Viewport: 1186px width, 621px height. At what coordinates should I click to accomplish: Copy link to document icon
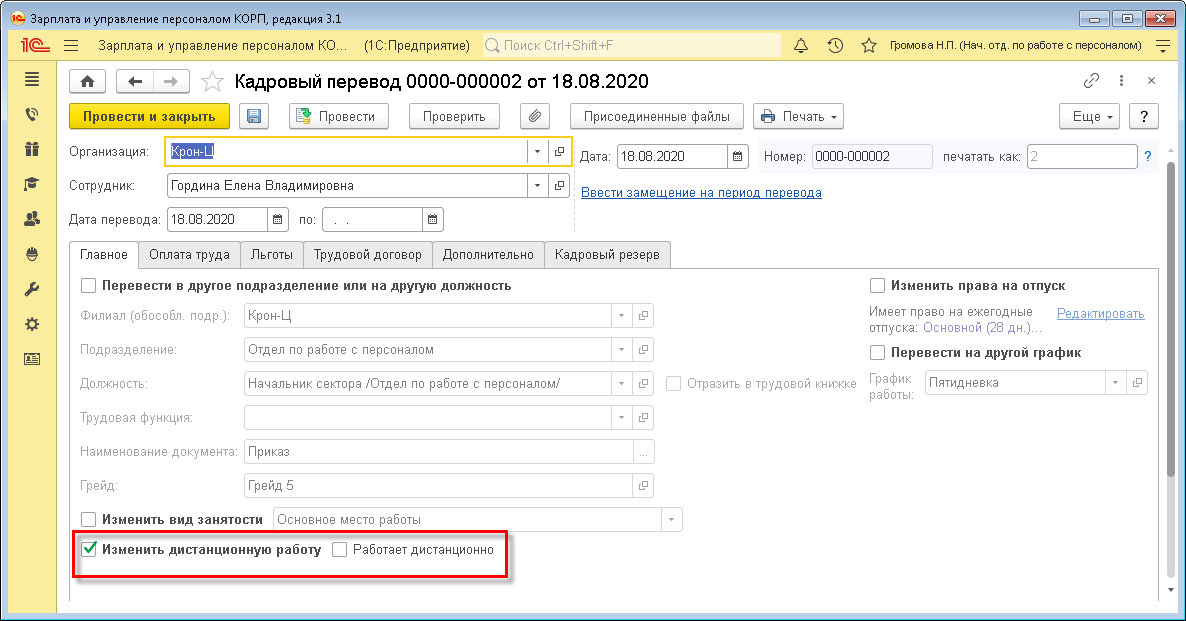click(1091, 80)
